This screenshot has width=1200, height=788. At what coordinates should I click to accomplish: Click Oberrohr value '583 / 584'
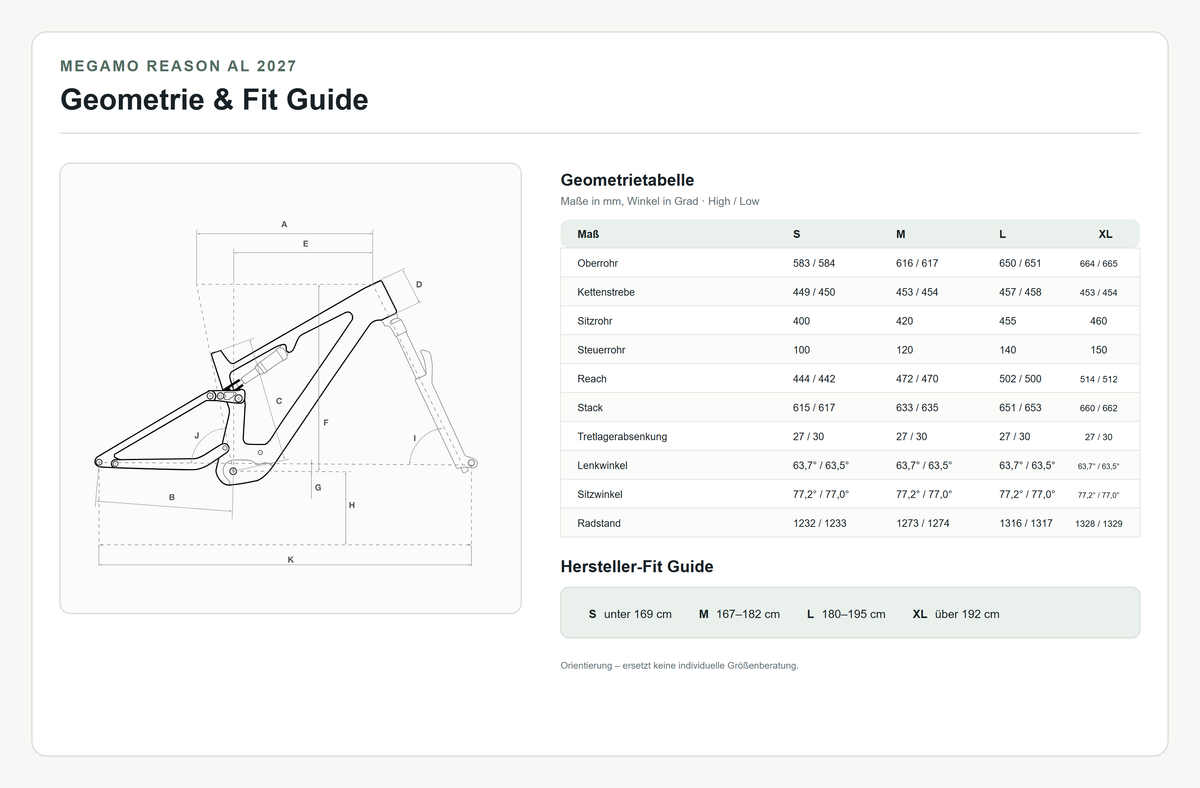(814, 263)
